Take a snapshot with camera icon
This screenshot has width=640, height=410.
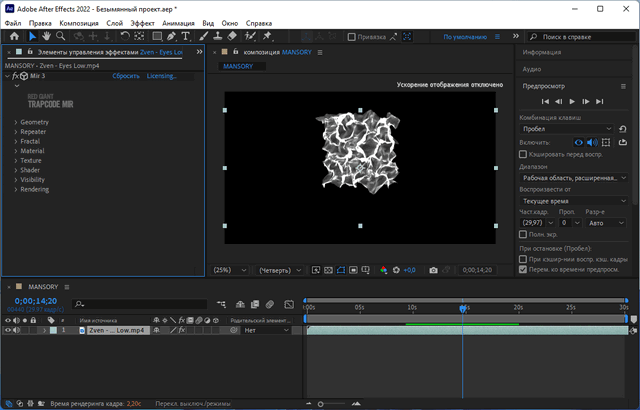(433, 270)
